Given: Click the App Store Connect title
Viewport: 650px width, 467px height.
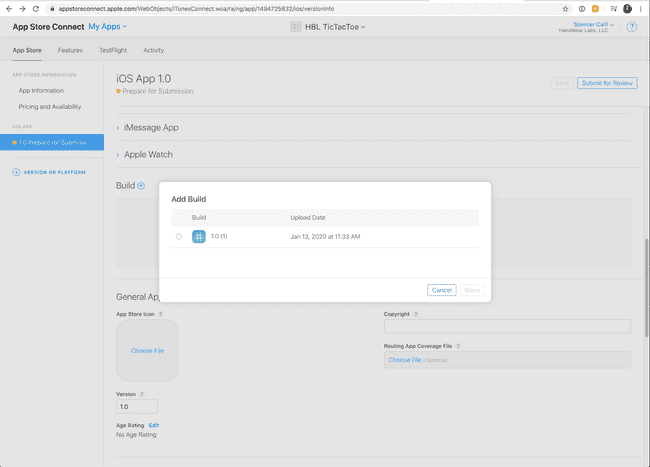Looking at the screenshot, I should point(48,27).
